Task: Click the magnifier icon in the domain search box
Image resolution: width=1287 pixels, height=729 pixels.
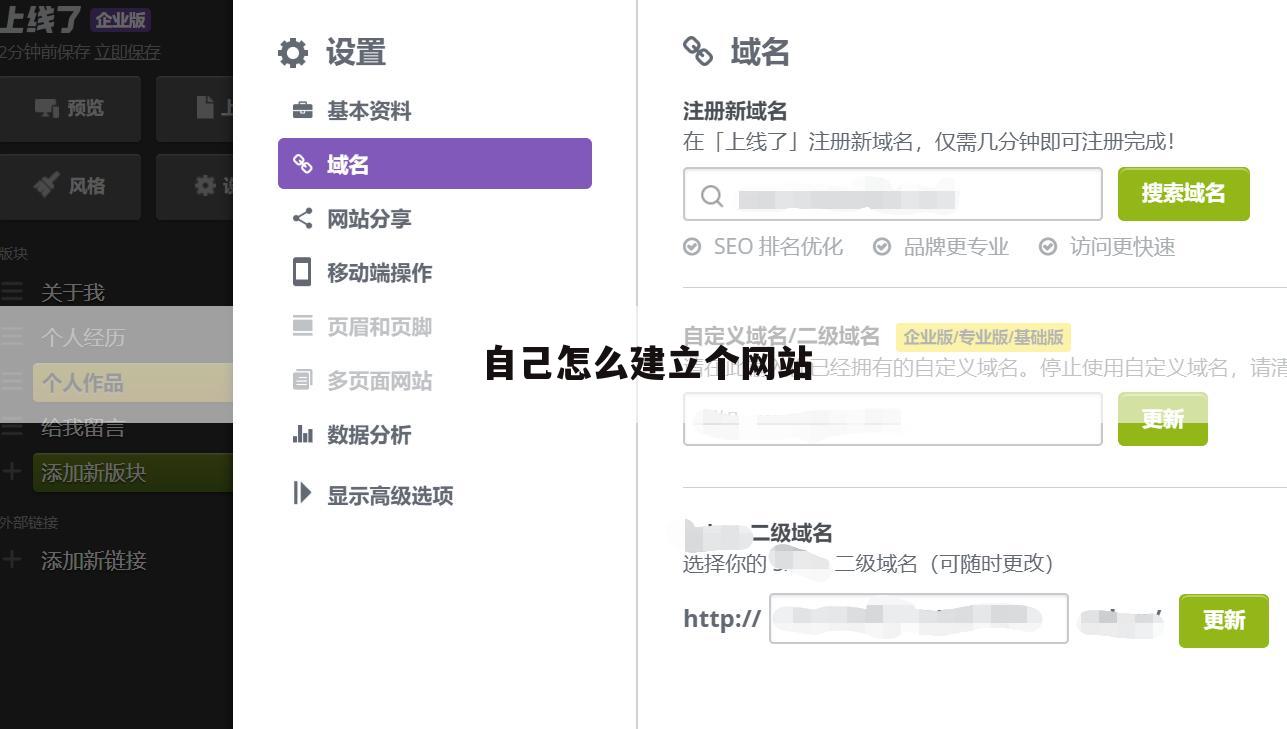Action: [711, 196]
